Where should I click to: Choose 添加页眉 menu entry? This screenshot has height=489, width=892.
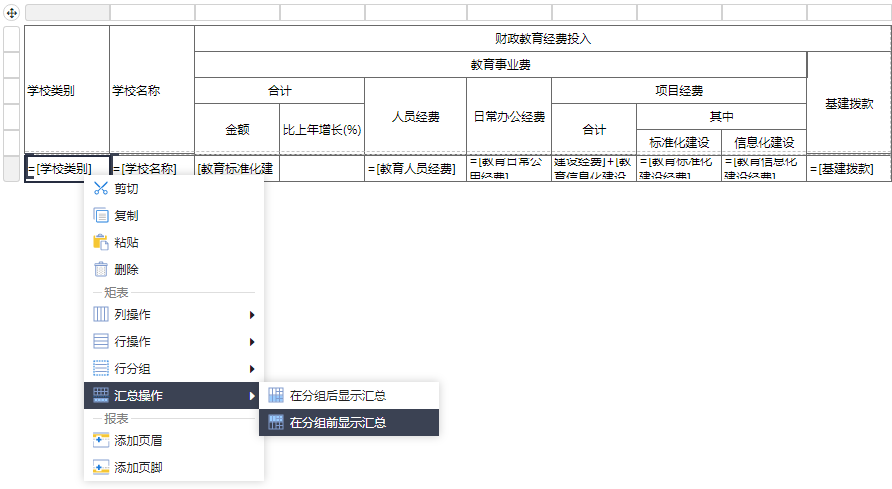[x=174, y=440]
